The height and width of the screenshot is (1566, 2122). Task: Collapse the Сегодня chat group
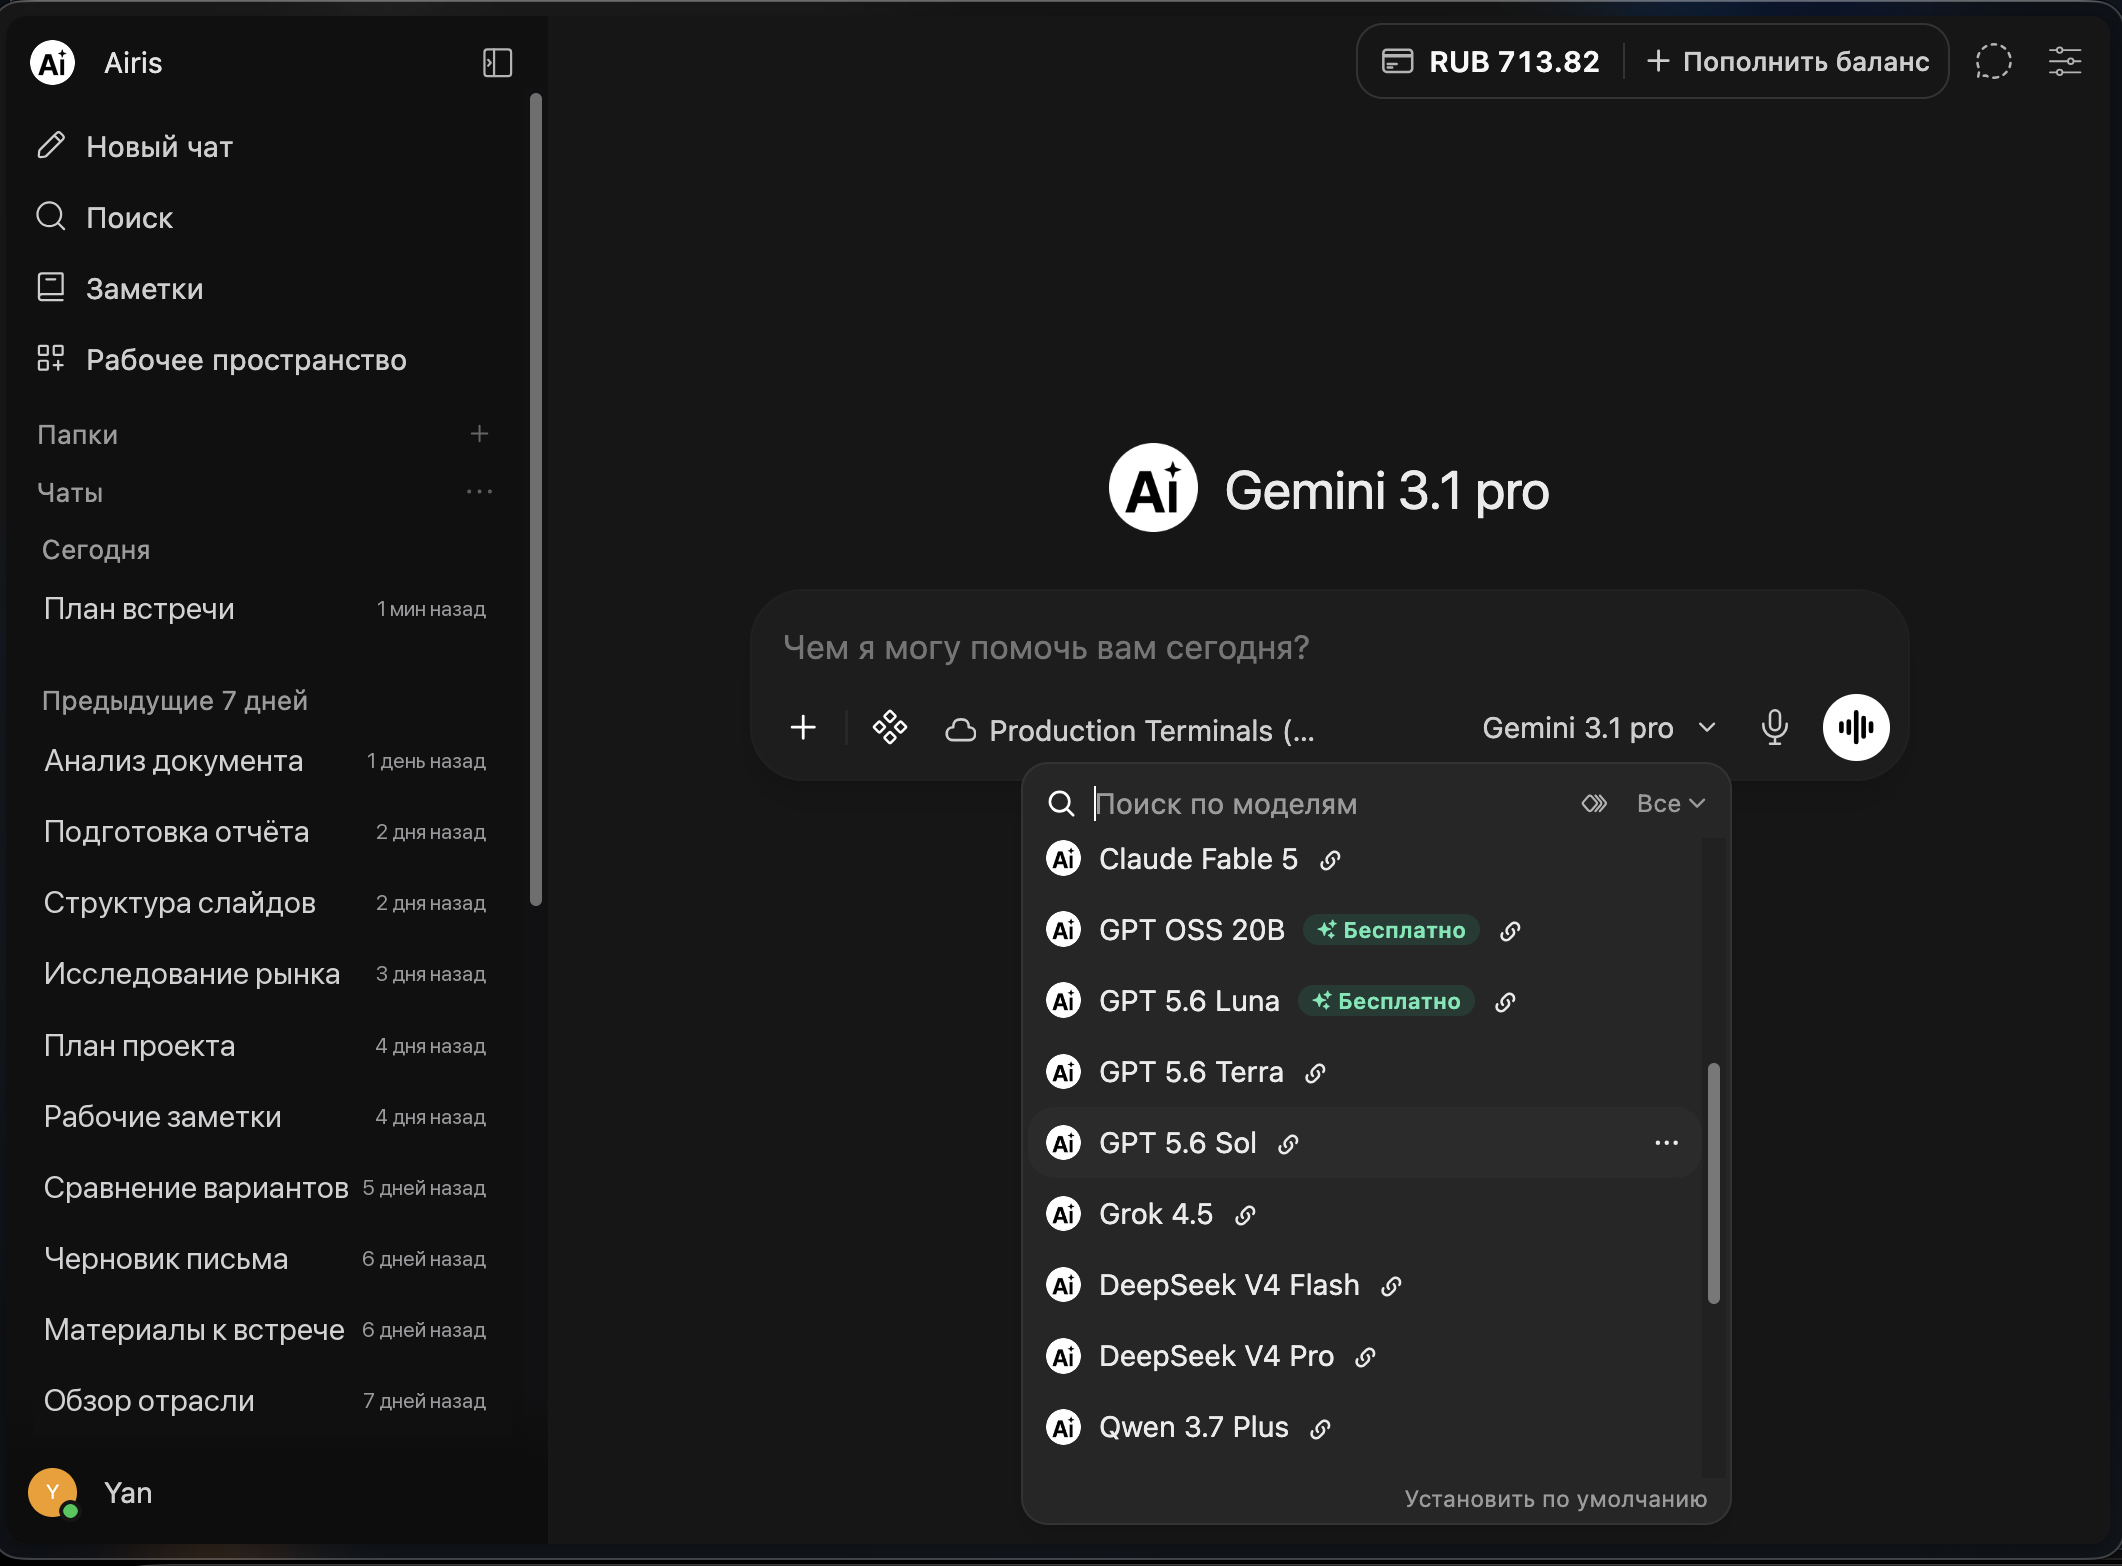(96, 550)
